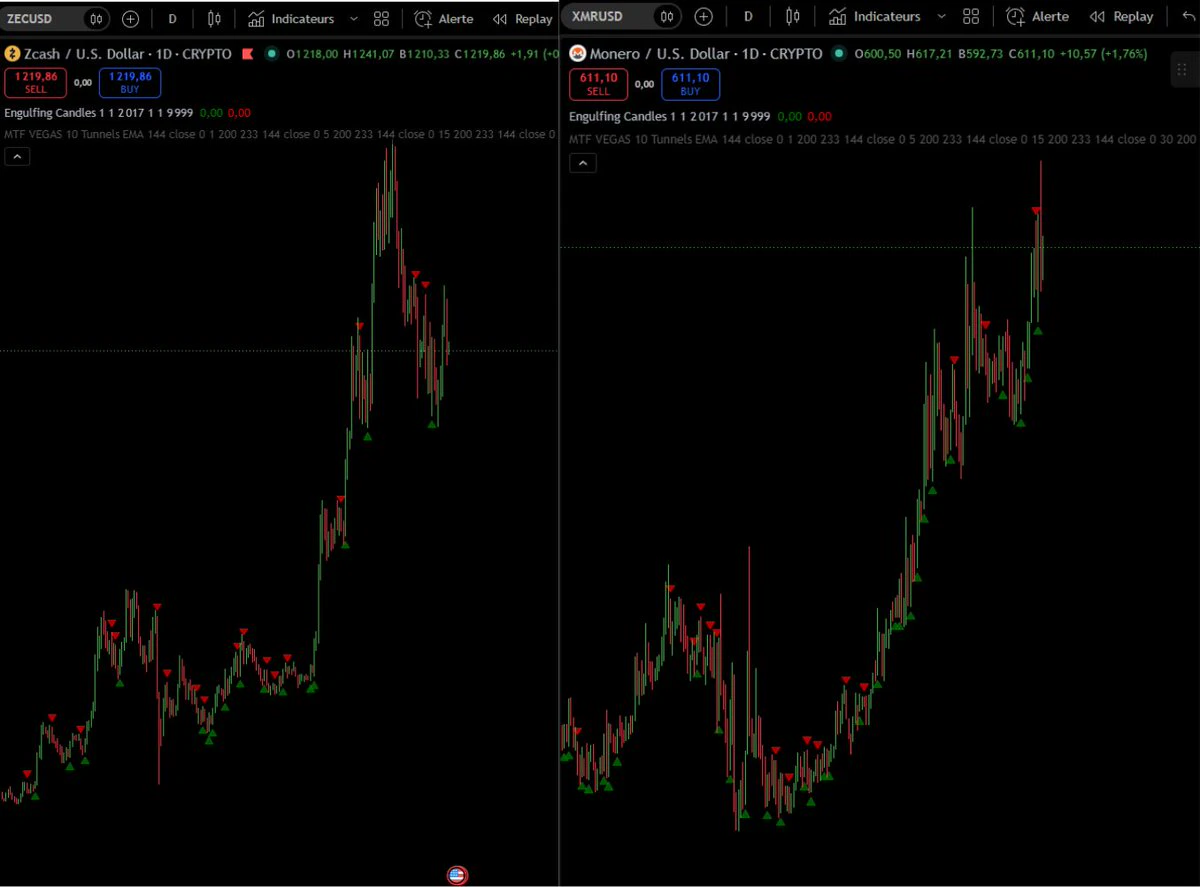Select the MTF VEGAS 10 Tunnels indicator on Zcash

point(280,134)
